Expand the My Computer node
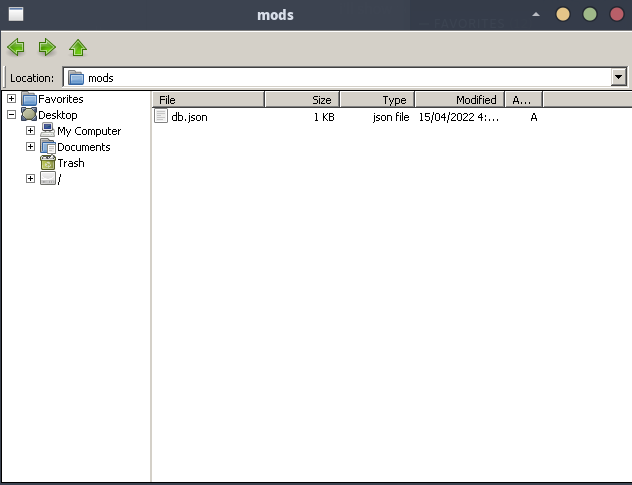Image resolution: width=632 pixels, height=485 pixels. coord(30,131)
